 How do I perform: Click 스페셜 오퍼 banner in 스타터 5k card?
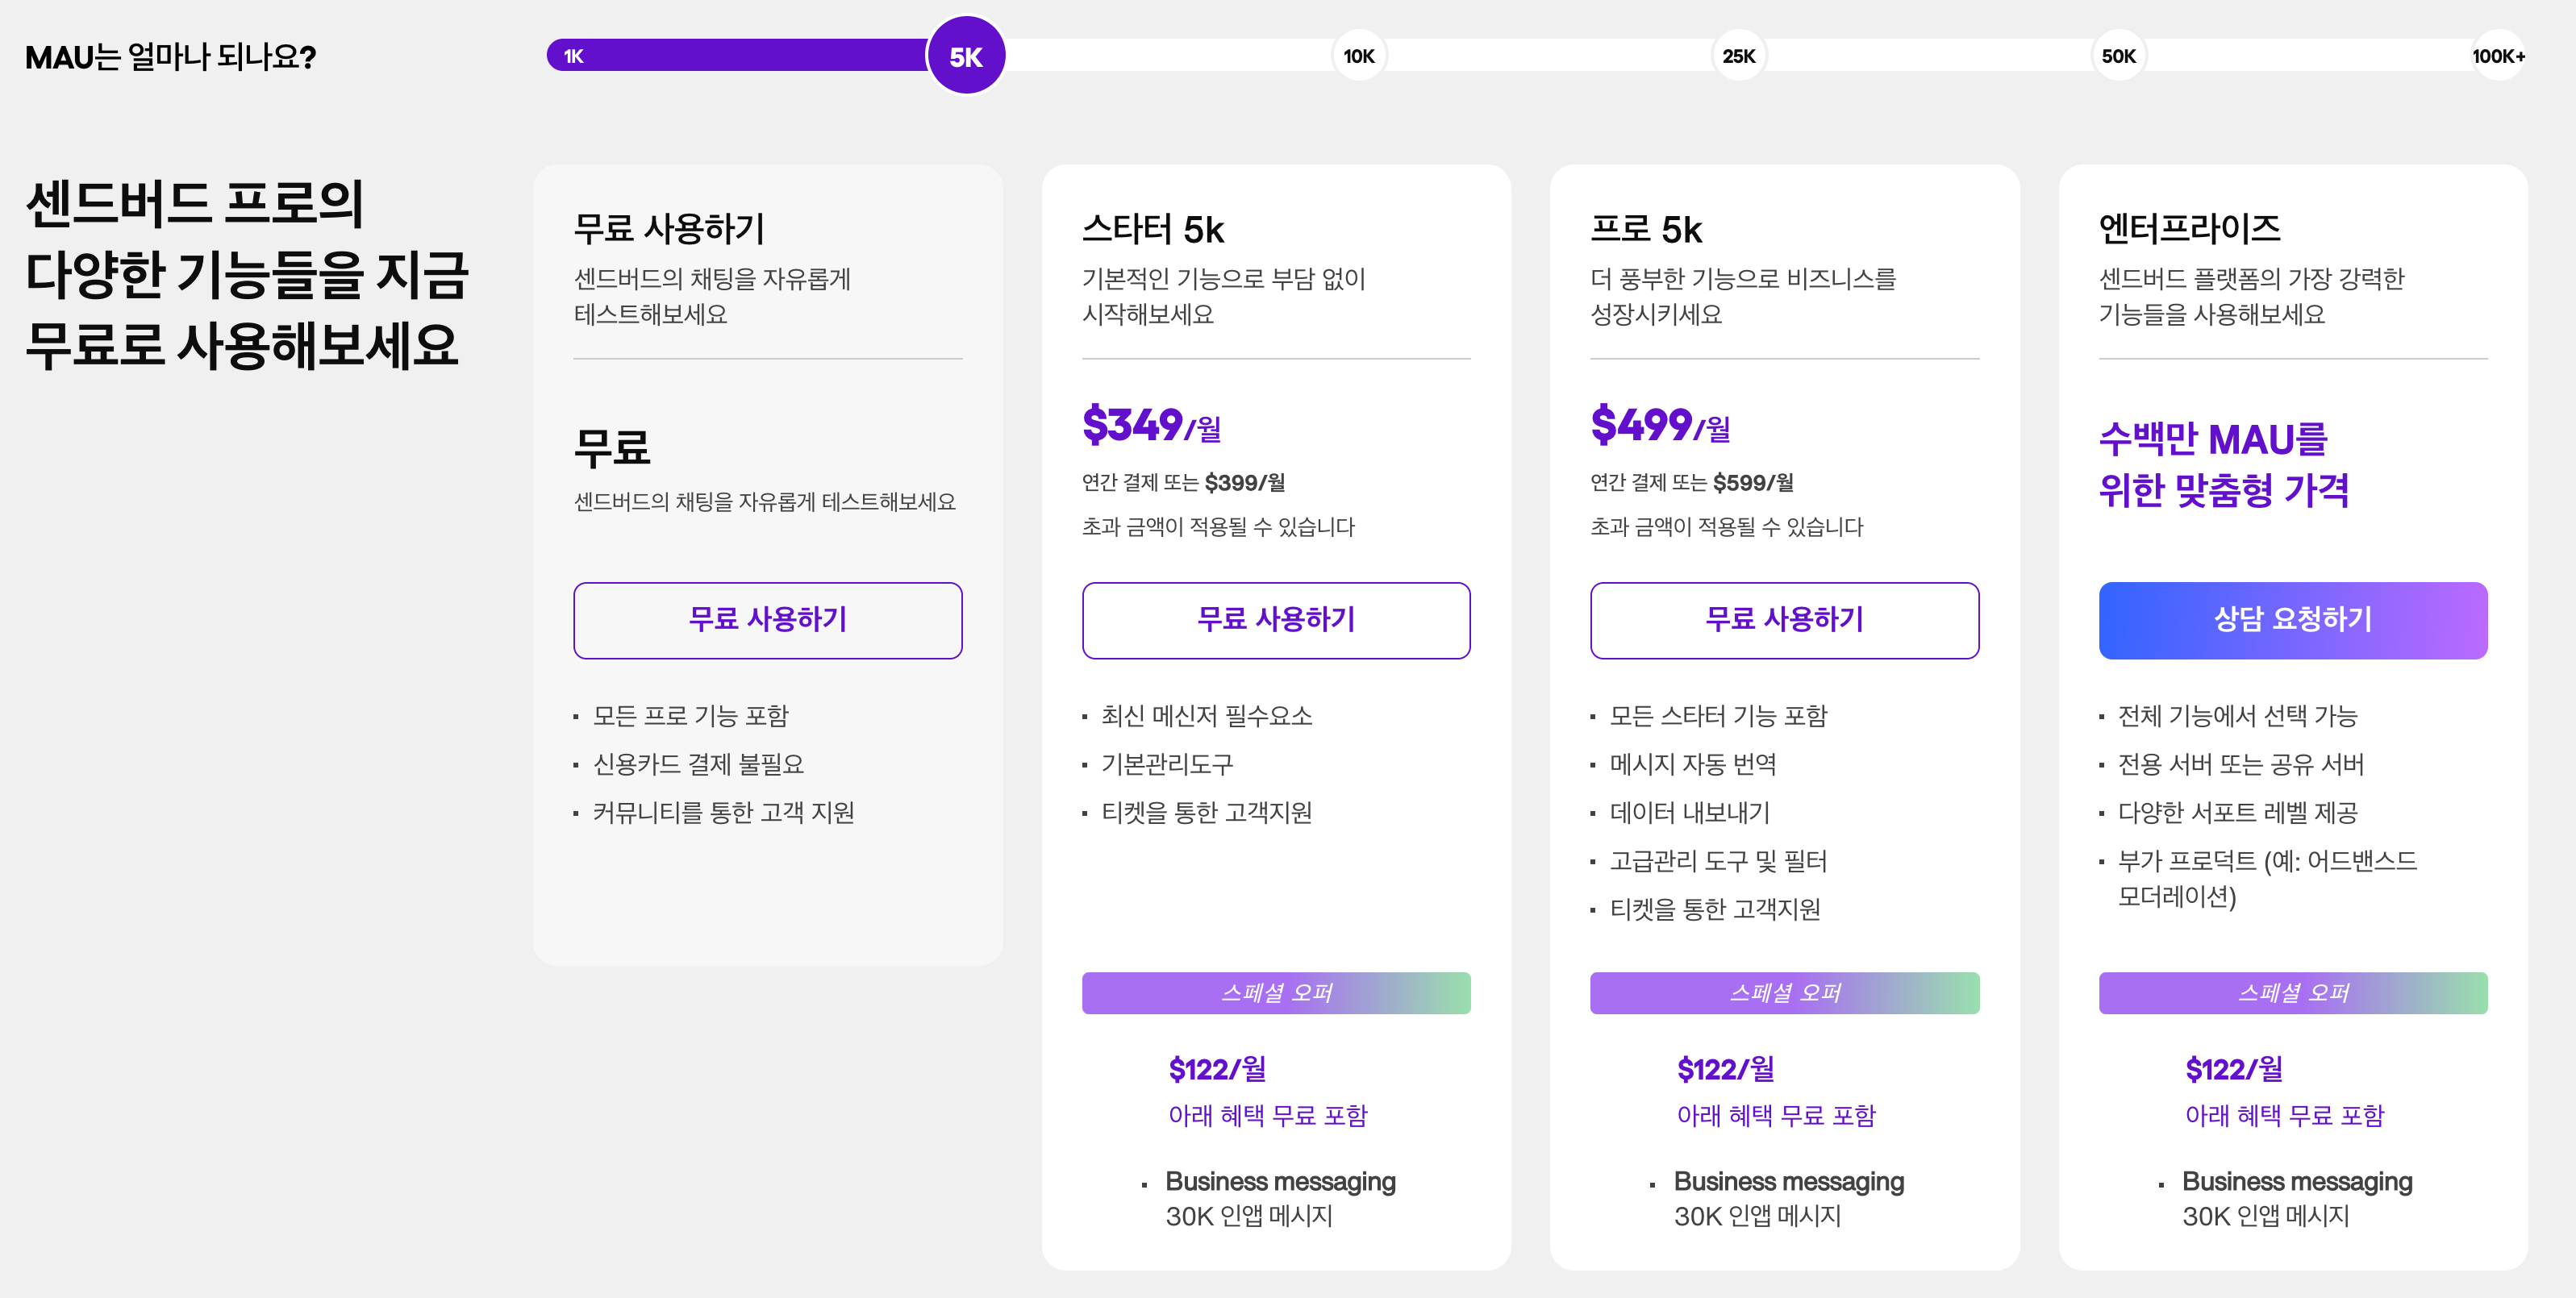tap(1275, 992)
